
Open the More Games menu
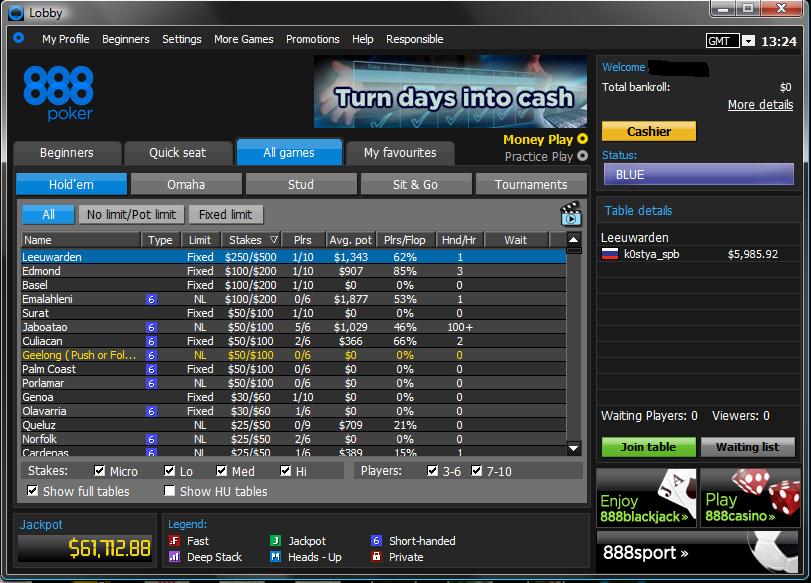tap(244, 39)
